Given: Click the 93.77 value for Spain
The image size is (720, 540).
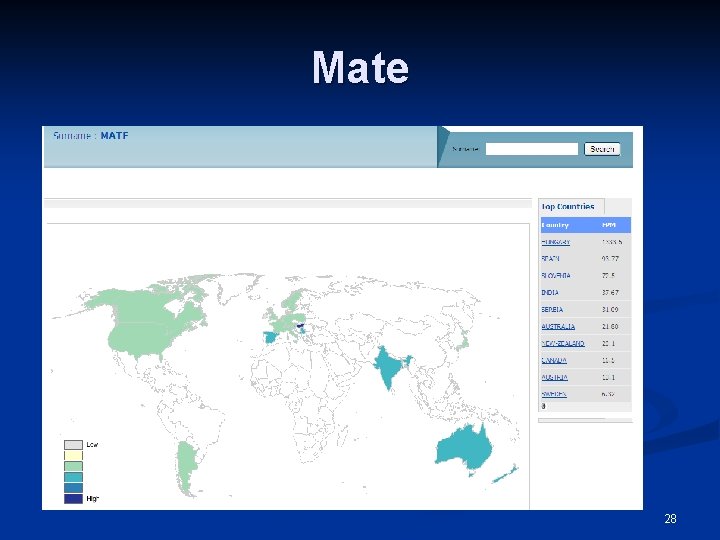Looking at the screenshot, I should pyautogui.click(x=610, y=259).
